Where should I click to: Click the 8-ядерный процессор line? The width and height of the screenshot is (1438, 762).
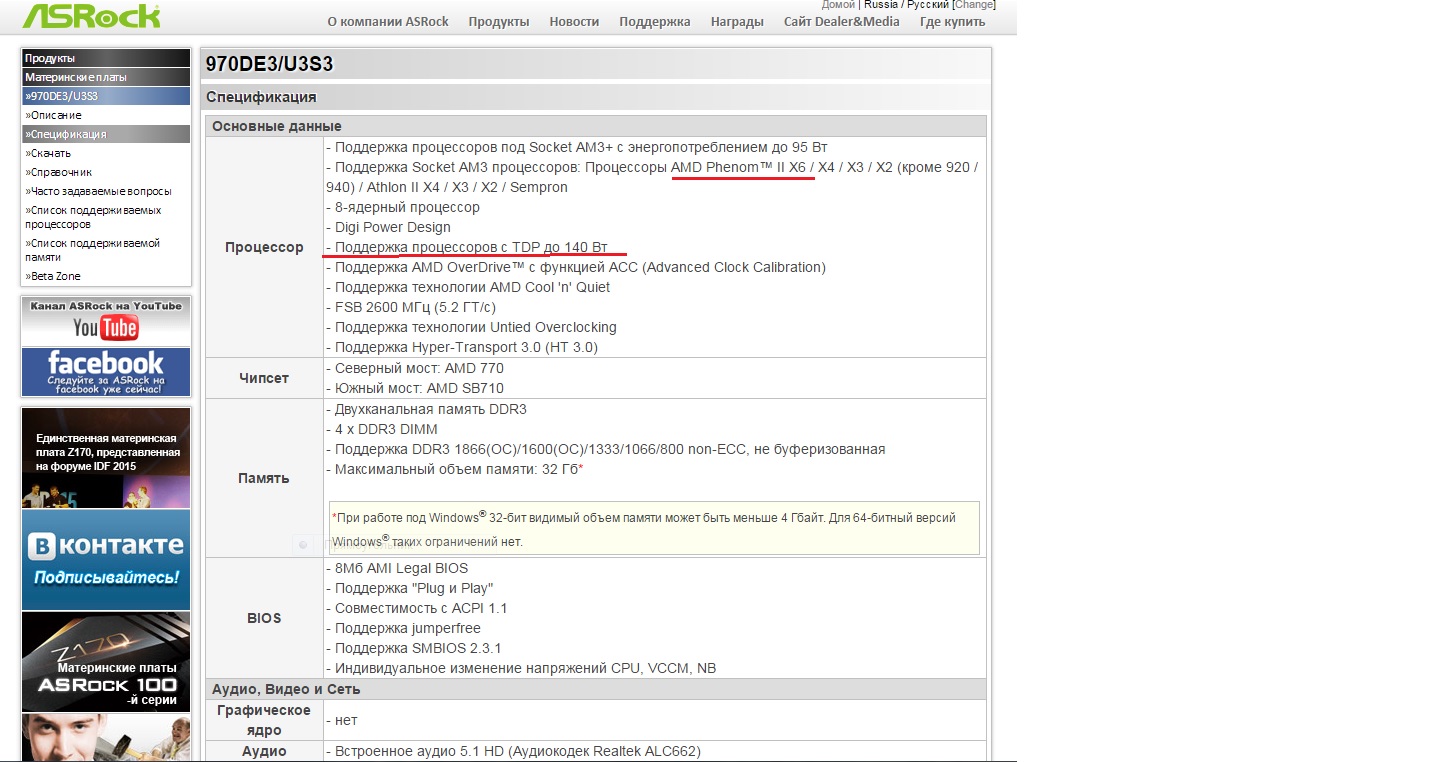point(403,207)
